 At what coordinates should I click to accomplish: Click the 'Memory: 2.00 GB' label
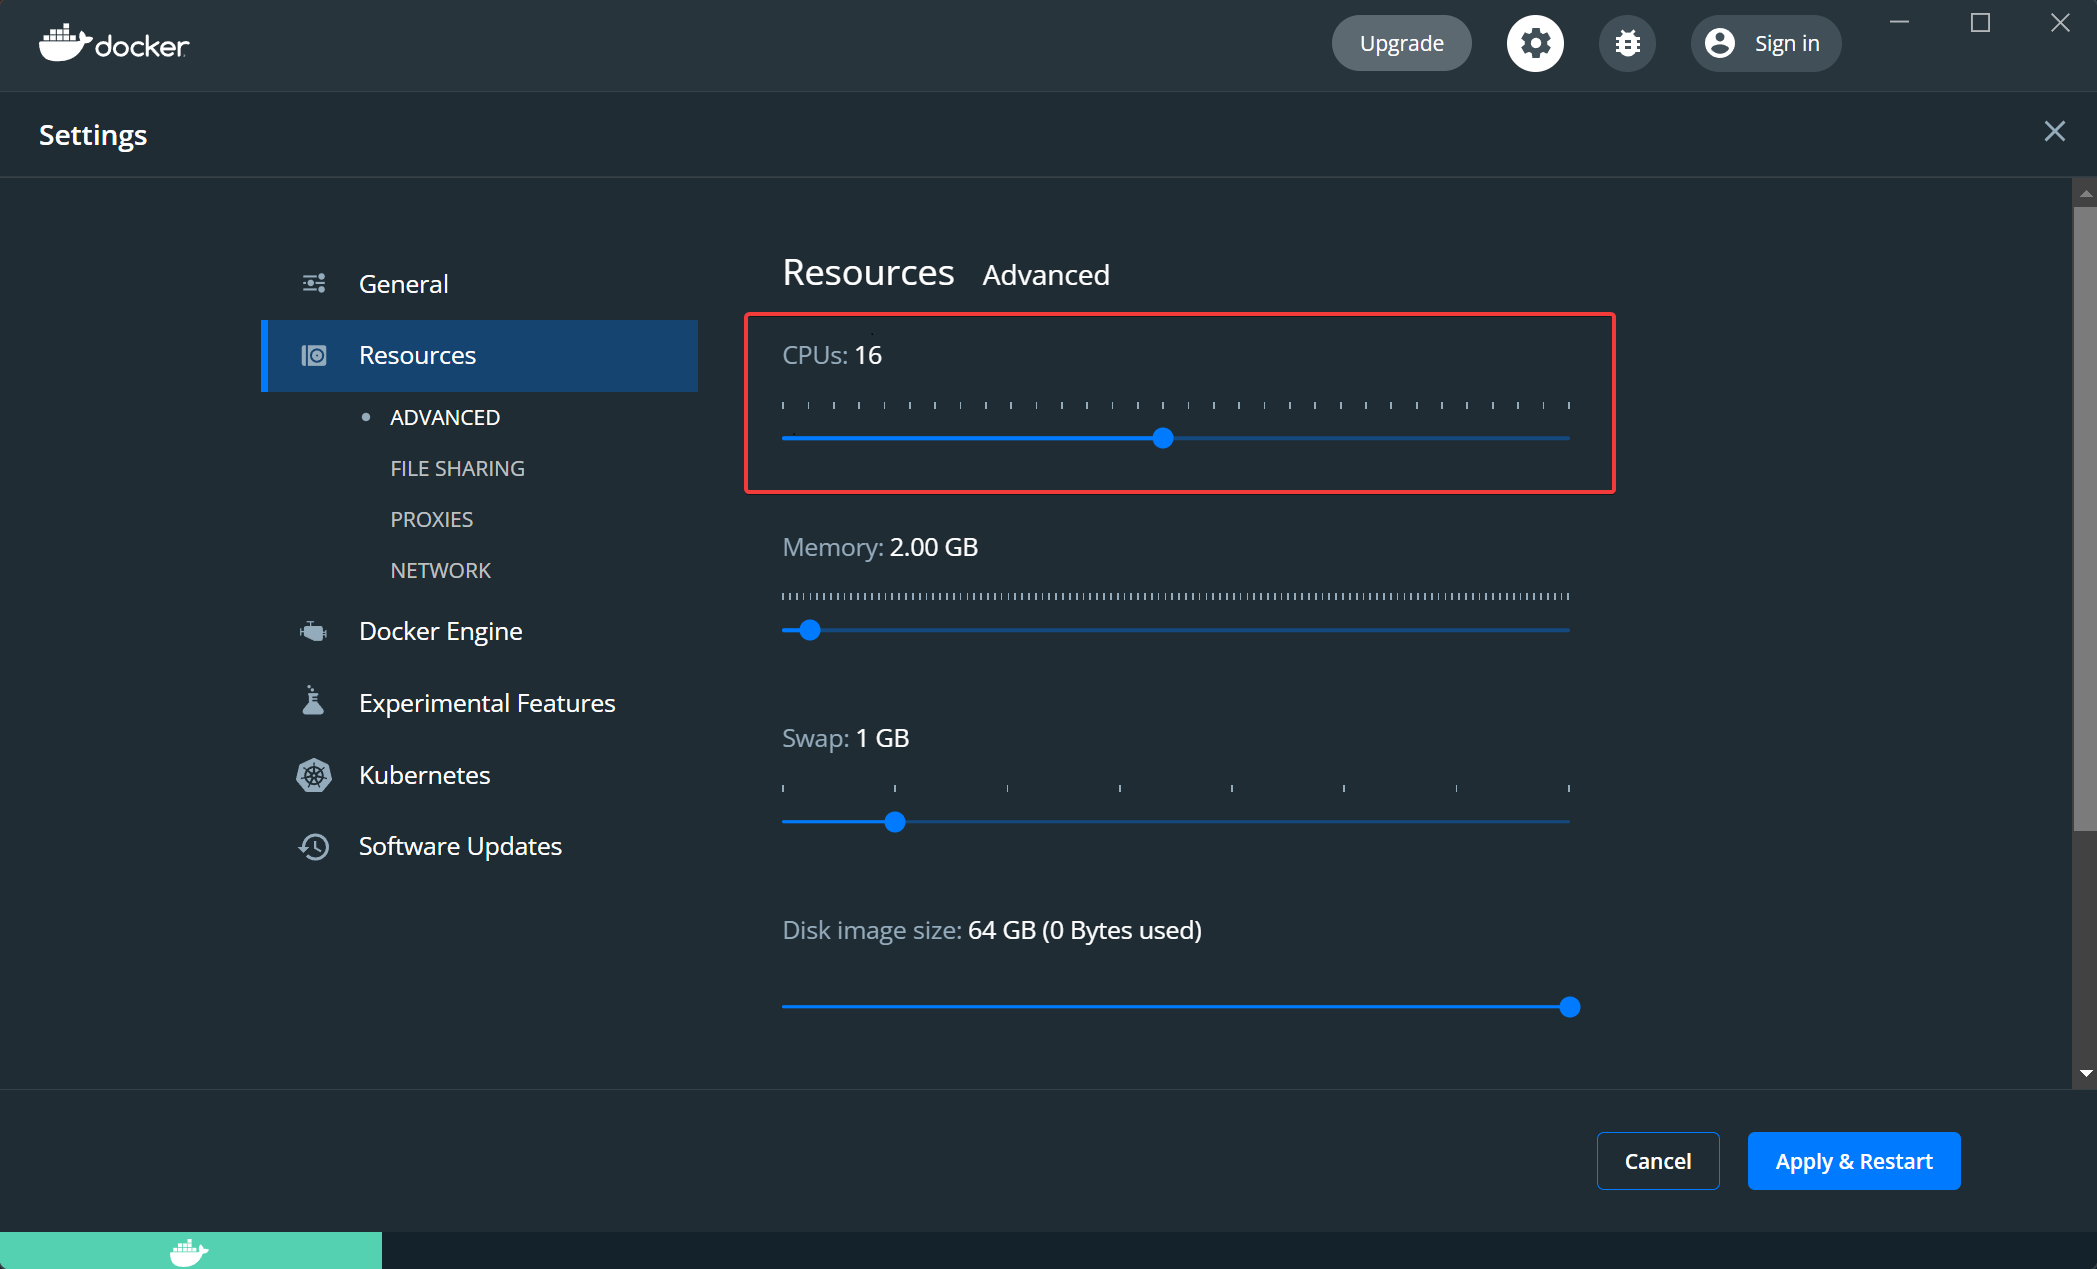[x=880, y=547]
